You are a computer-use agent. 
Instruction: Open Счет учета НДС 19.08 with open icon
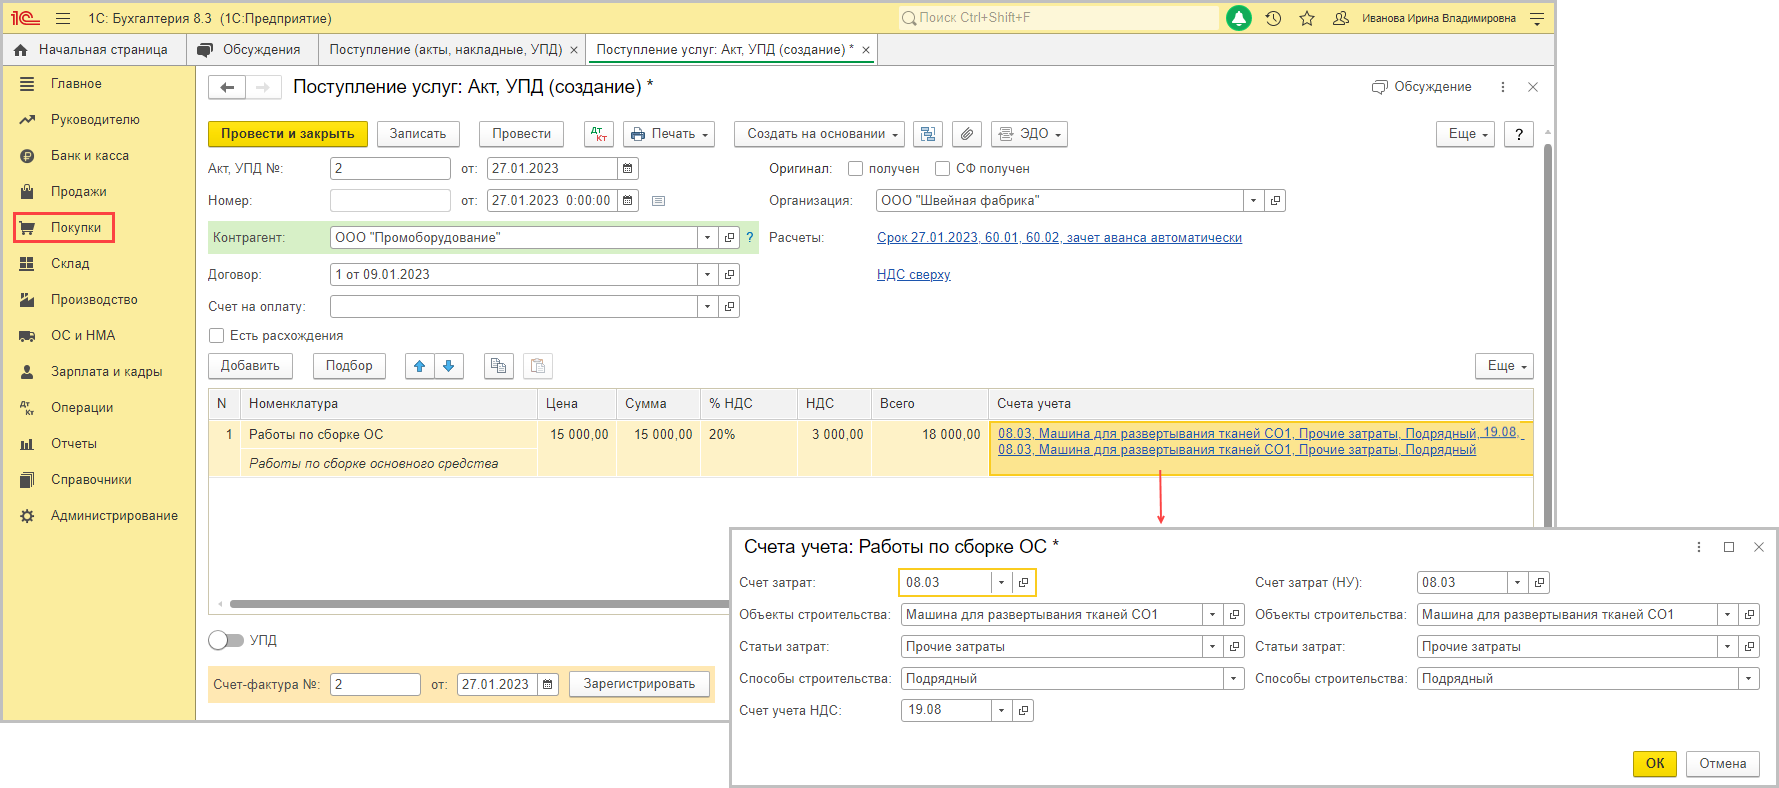pos(1023,710)
